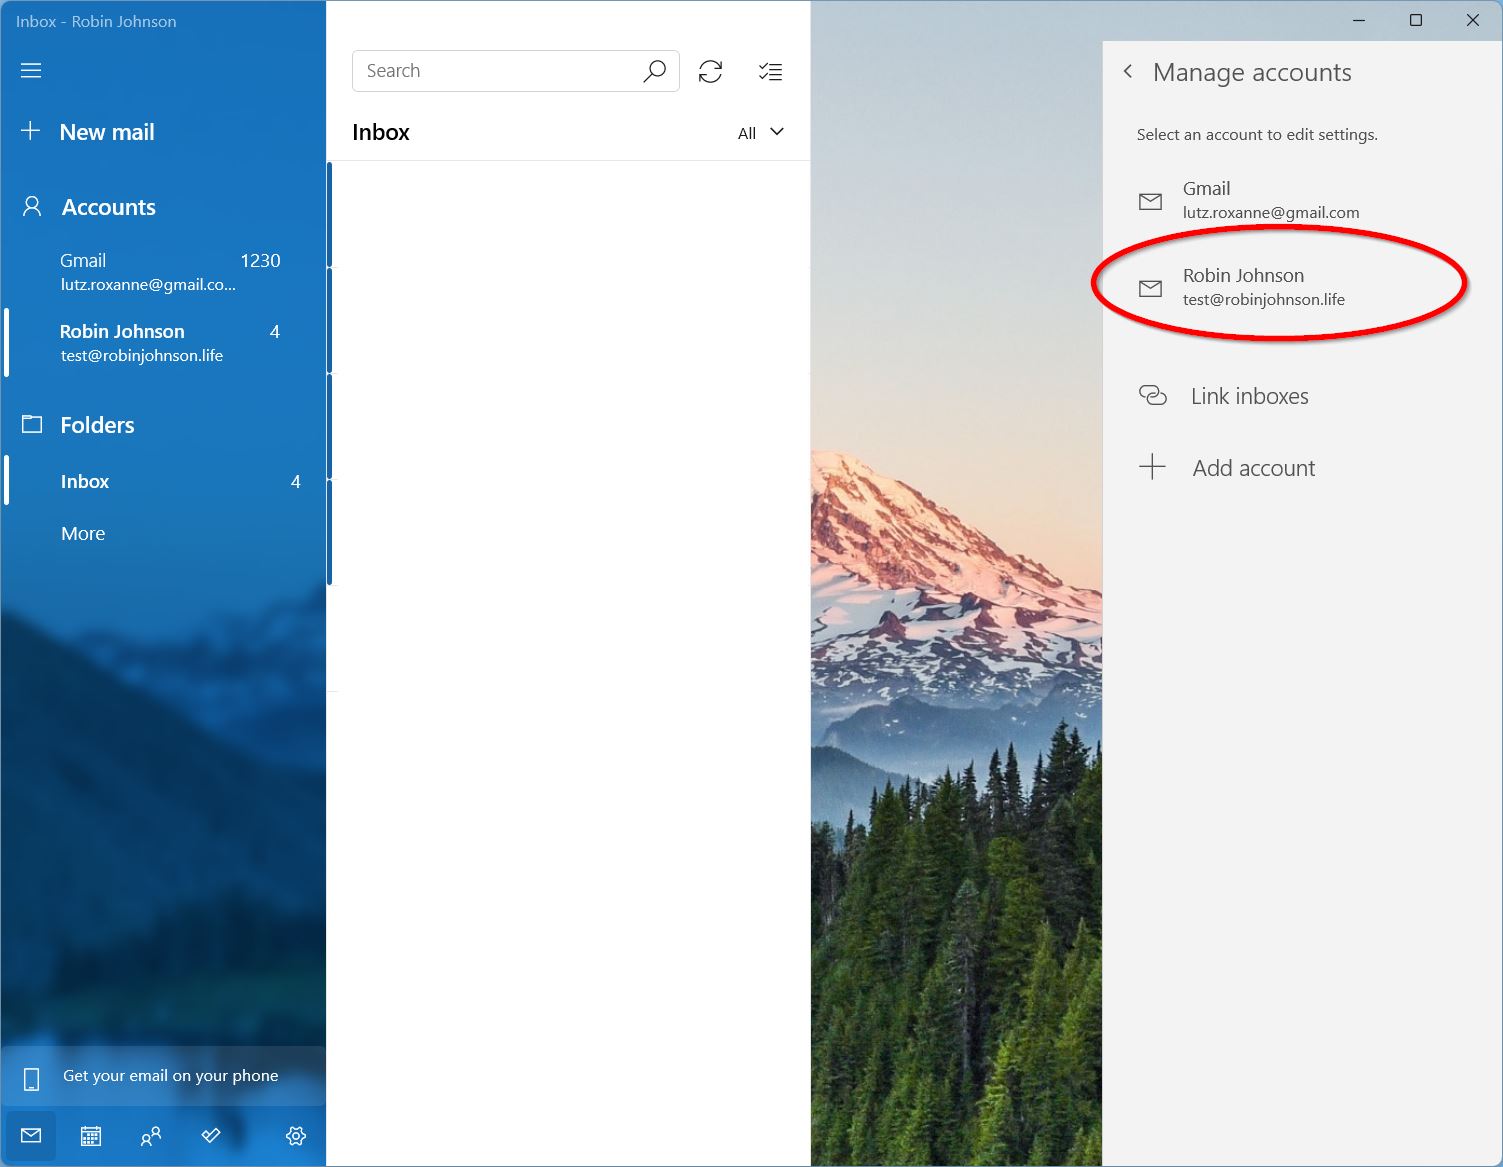Image resolution: width=1503 pixels, height=1167 pixels.
Task: Click the search magnifier icon
Action: click(x=654, y=71)
